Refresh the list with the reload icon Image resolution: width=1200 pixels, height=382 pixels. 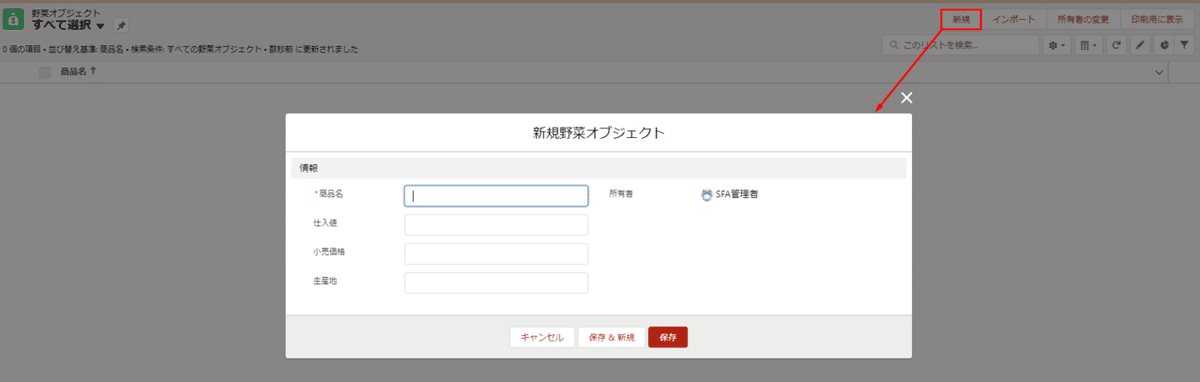(x=1116, y=45)
